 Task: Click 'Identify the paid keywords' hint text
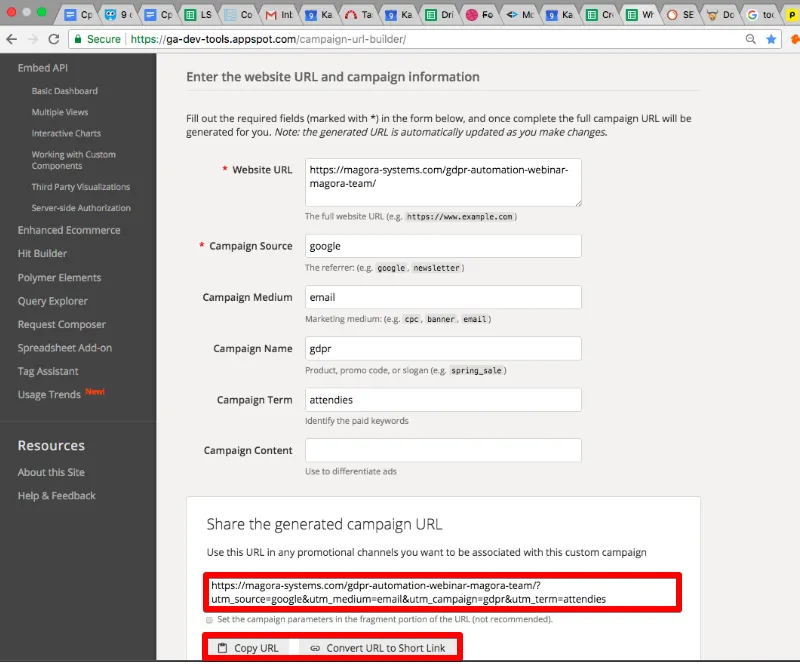click(x=357, y=421)
